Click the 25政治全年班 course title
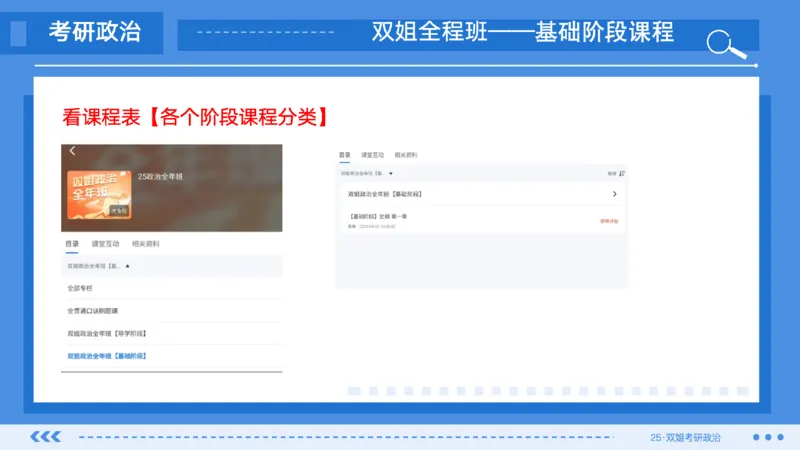This screenshot has height=450, width=800. [160, 177]
